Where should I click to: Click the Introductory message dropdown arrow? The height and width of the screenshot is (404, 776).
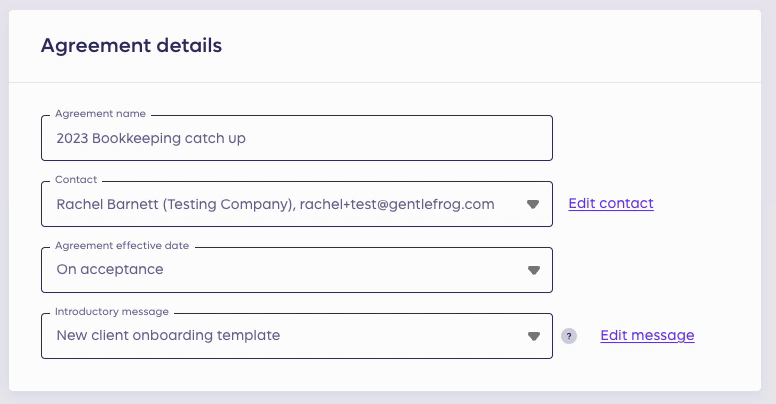[x=534, y=336]
